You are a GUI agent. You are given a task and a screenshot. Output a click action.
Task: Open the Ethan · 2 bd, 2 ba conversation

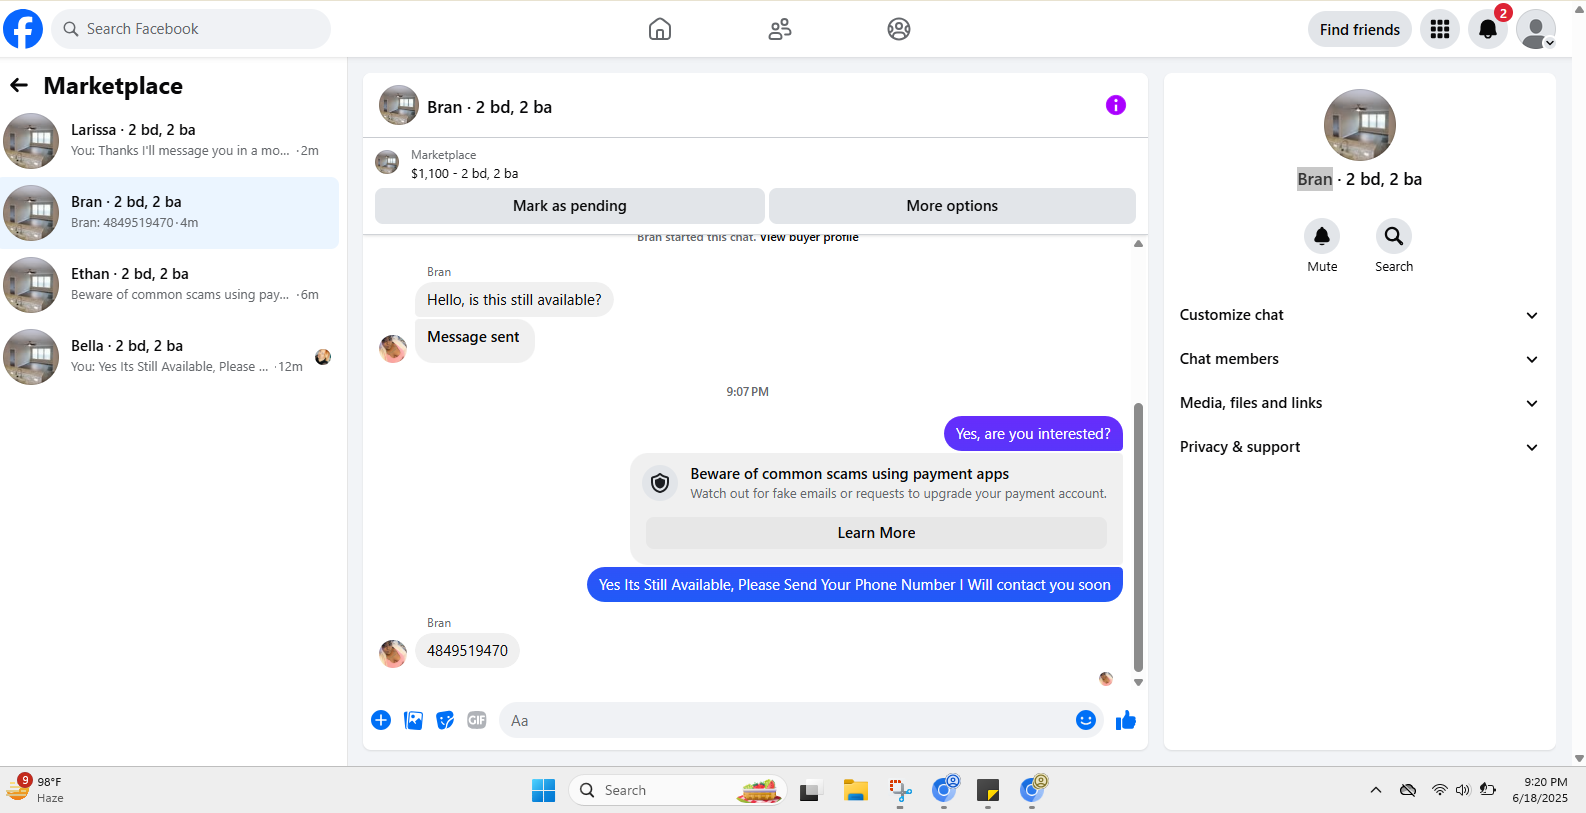[170, 285]
